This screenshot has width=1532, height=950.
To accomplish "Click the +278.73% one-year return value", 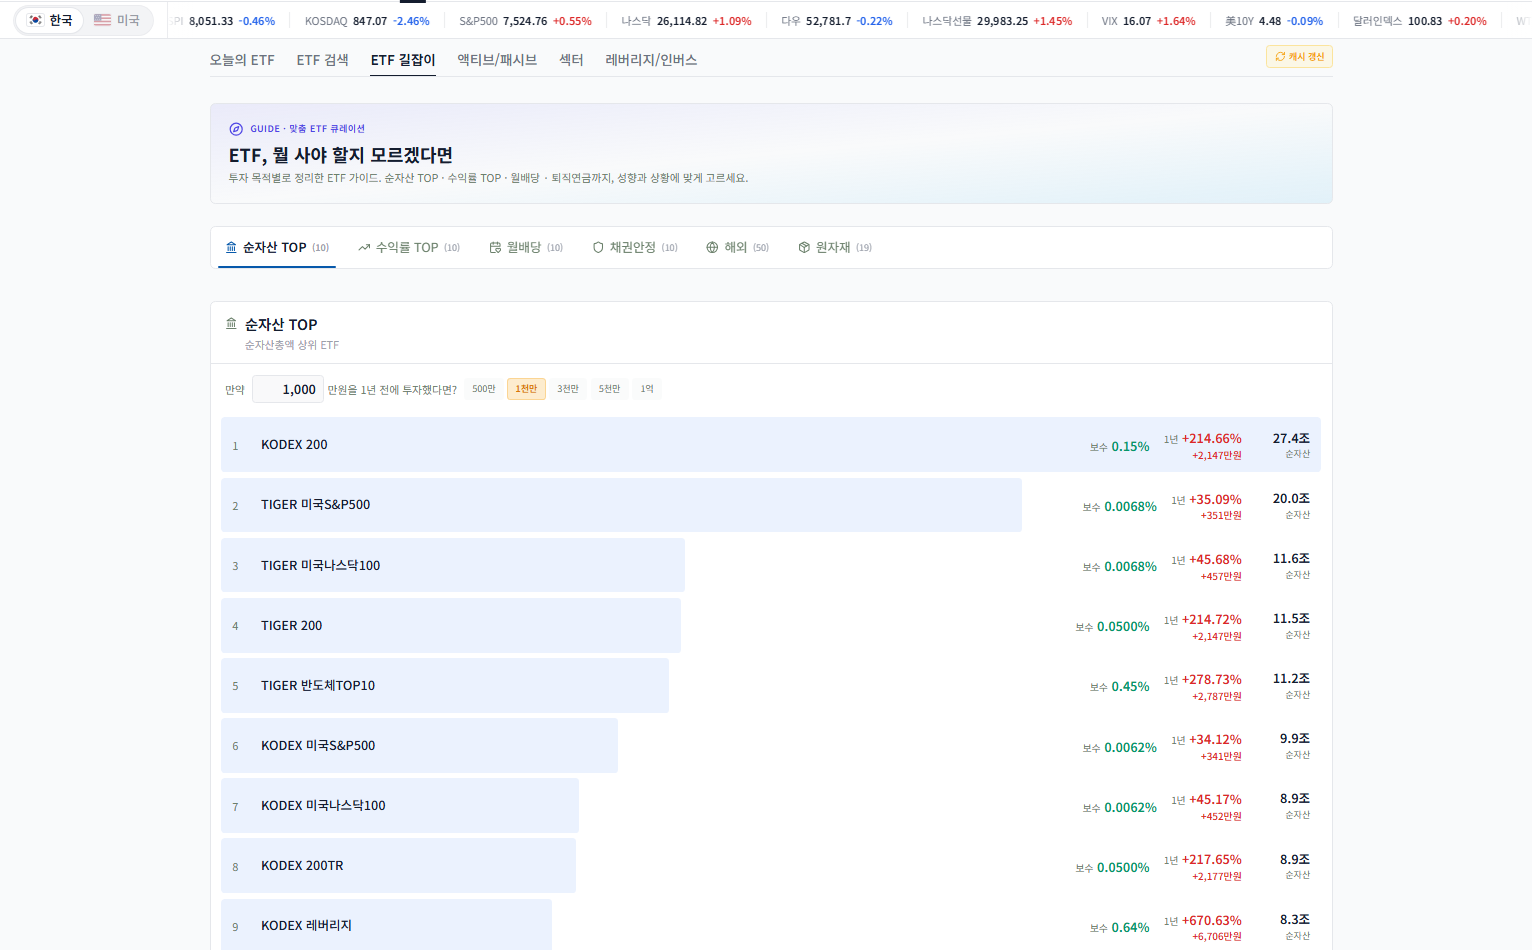I will pos(1211,679).
